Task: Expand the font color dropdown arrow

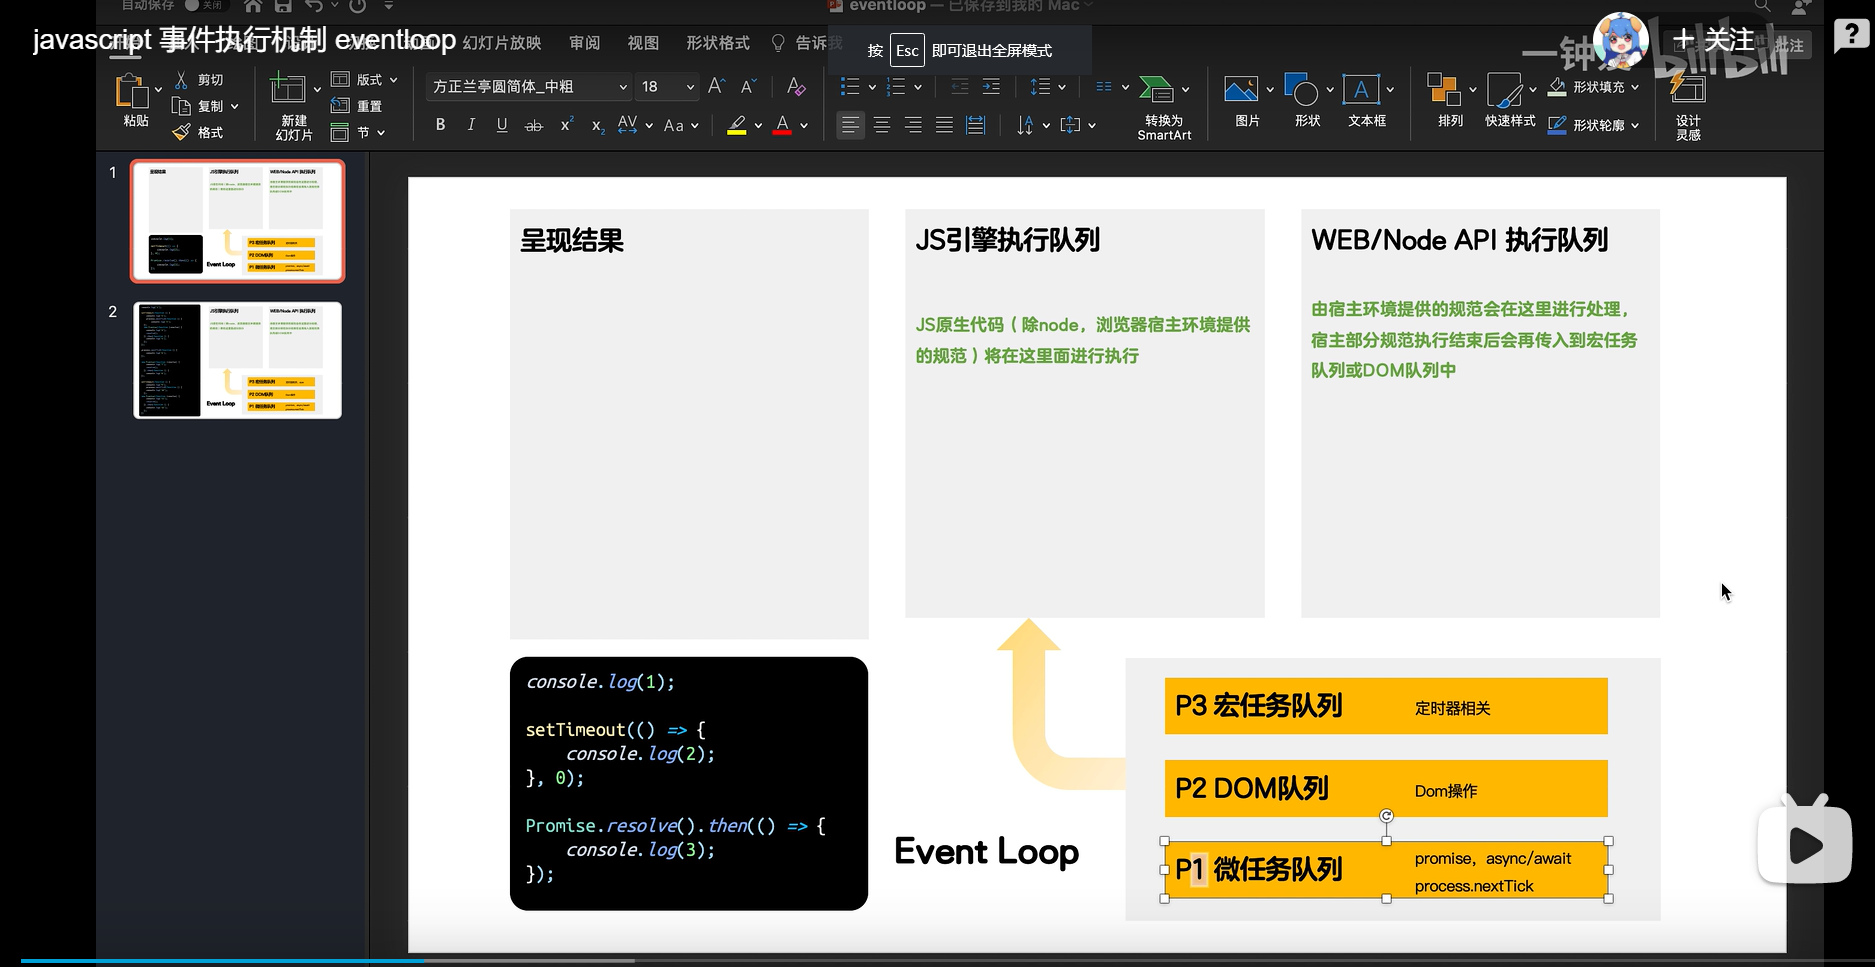Action: (x=804, y=126)
